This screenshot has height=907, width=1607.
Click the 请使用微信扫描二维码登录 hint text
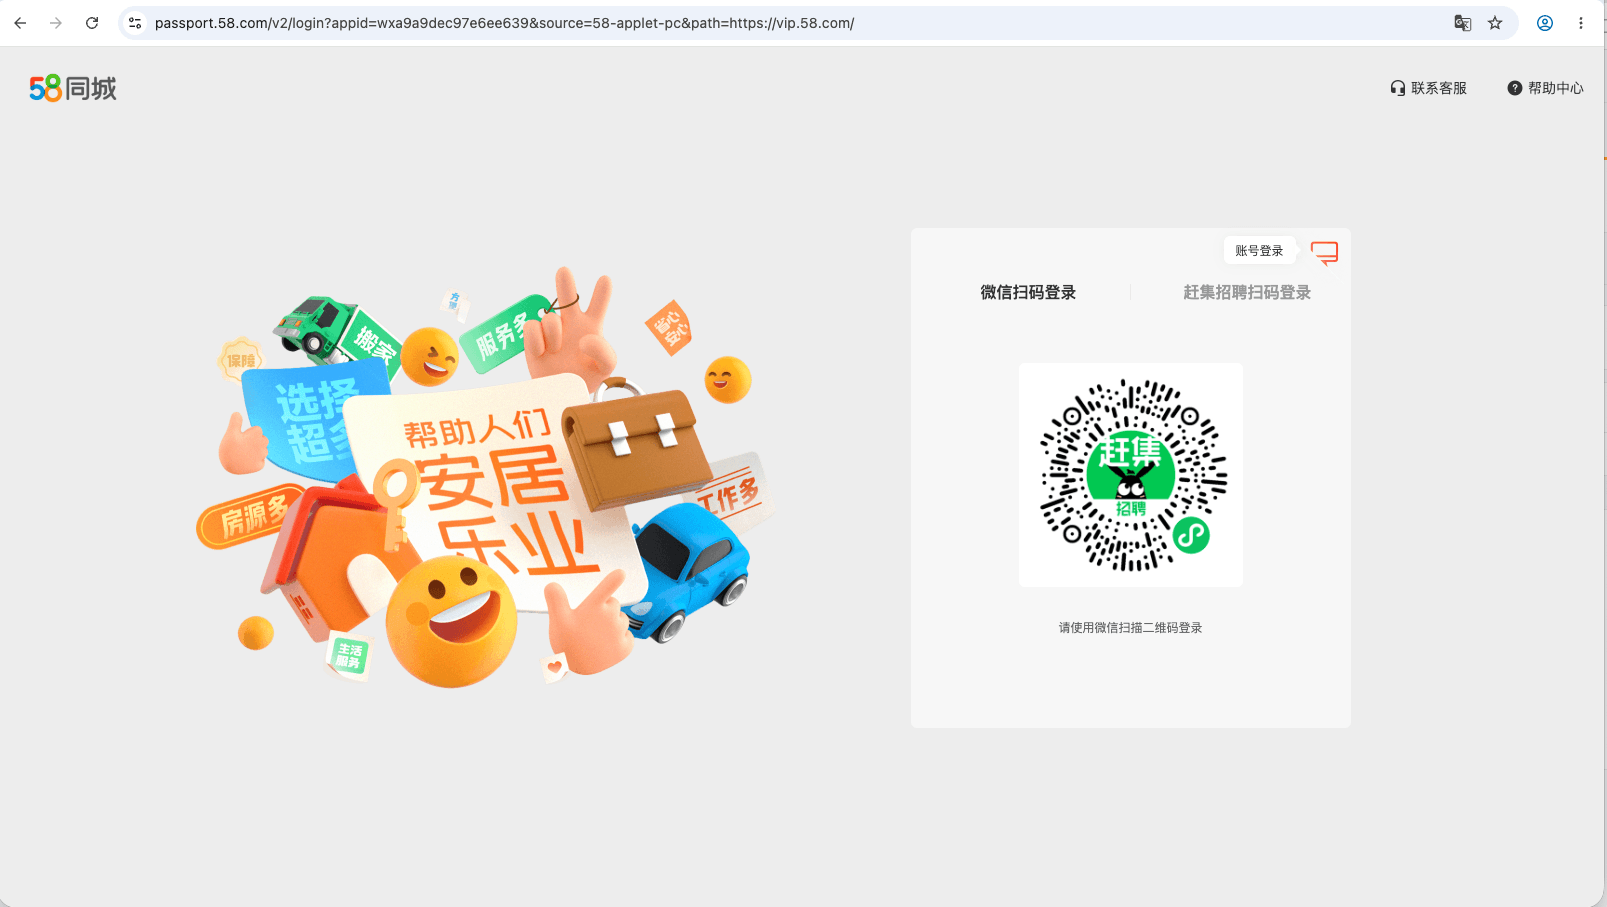1130,628
